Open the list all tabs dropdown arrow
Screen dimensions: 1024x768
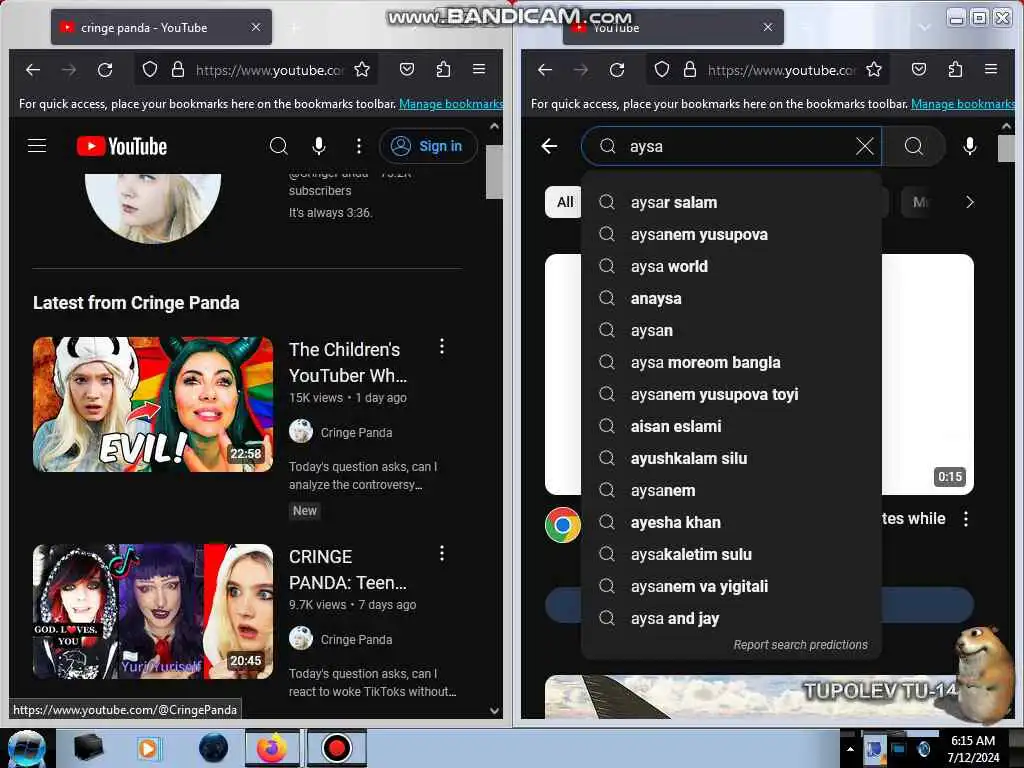[x=924, y=27]
